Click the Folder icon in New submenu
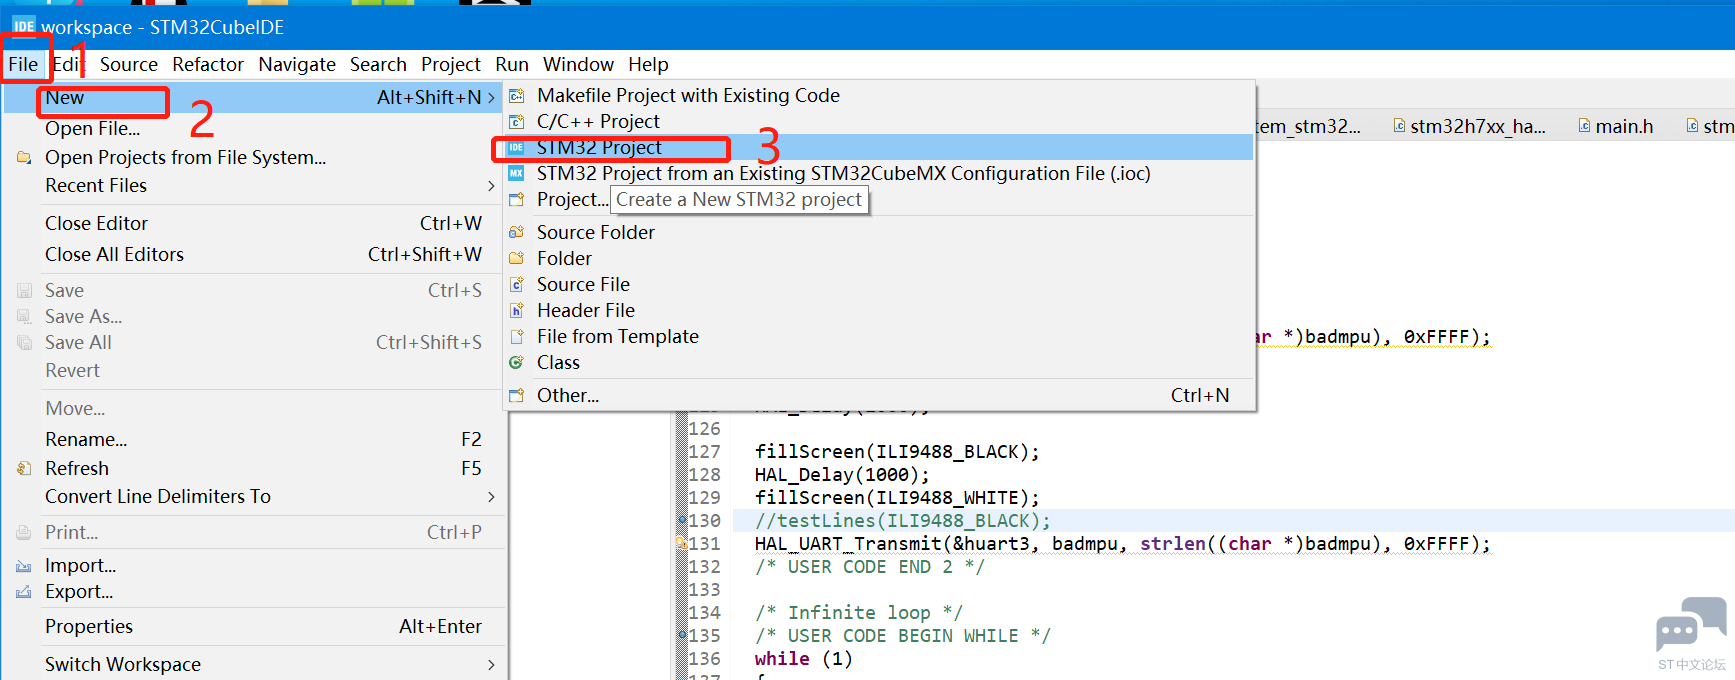1735x680 pixels. [x=516, y=258]
